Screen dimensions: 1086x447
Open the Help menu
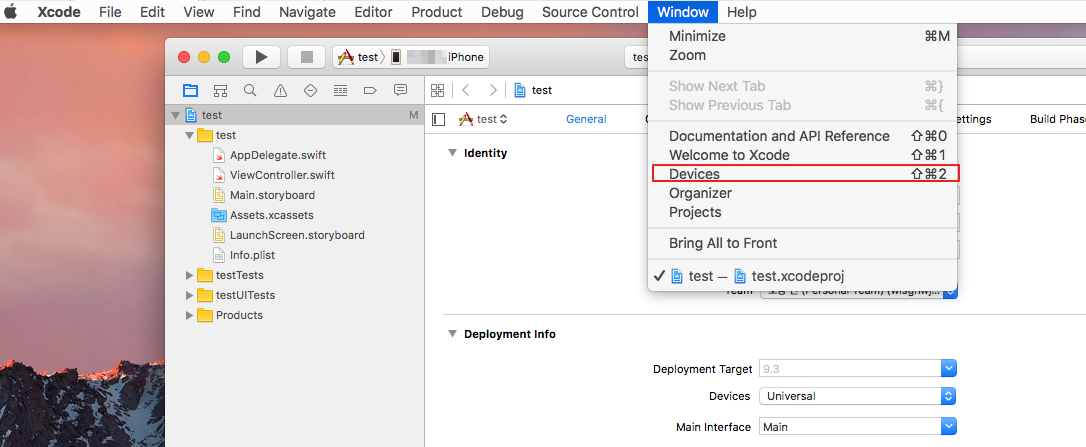tap(742, 12)
